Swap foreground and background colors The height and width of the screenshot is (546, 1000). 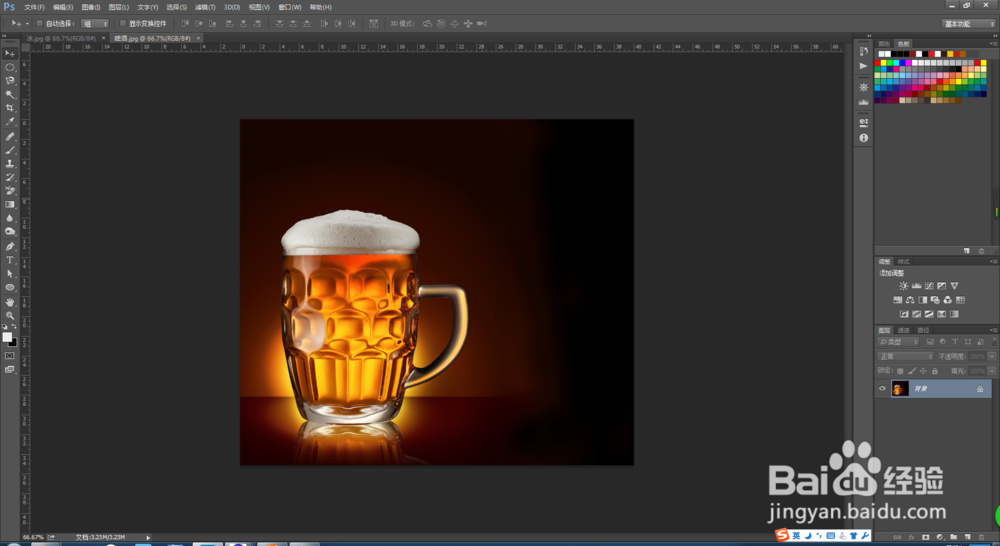coord(14,327)
